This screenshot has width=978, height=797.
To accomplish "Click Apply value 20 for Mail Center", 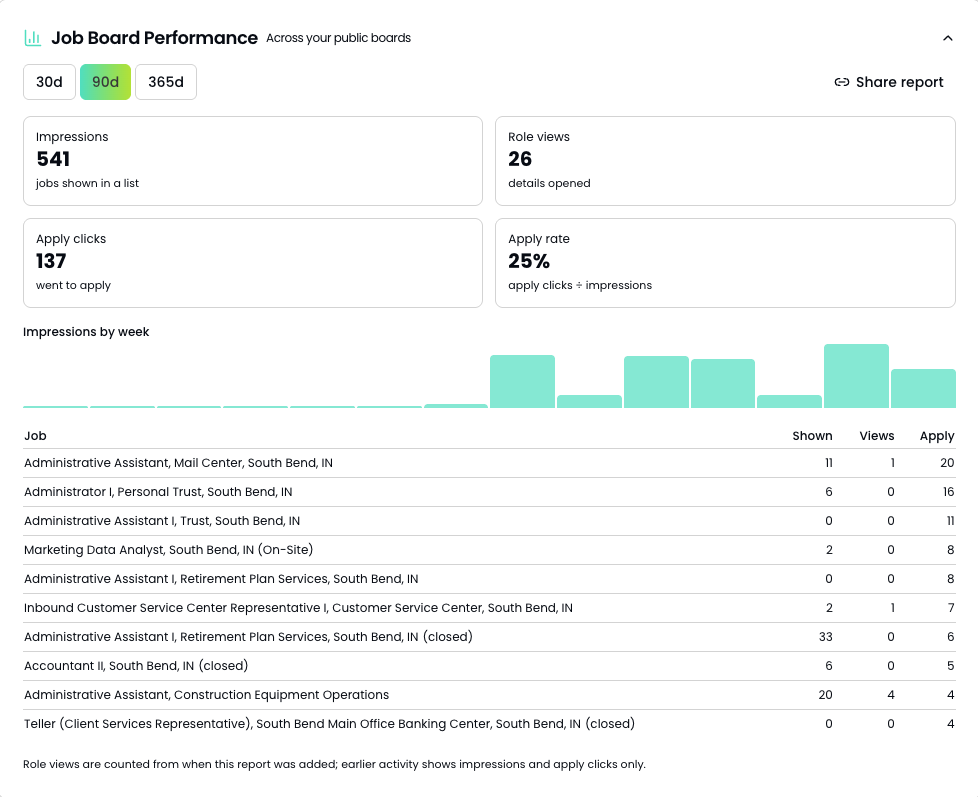I will click(947, 463).
